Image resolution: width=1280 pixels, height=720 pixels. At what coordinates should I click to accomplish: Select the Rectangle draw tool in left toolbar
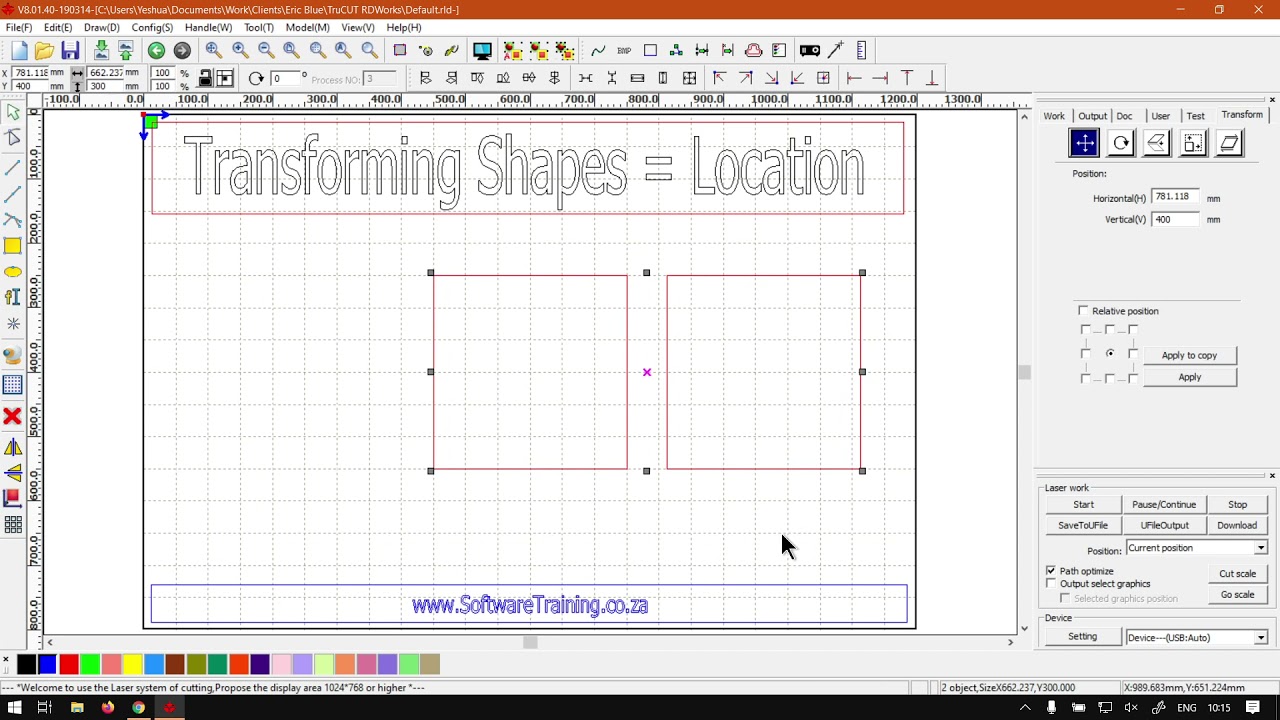tap(13, 246)
